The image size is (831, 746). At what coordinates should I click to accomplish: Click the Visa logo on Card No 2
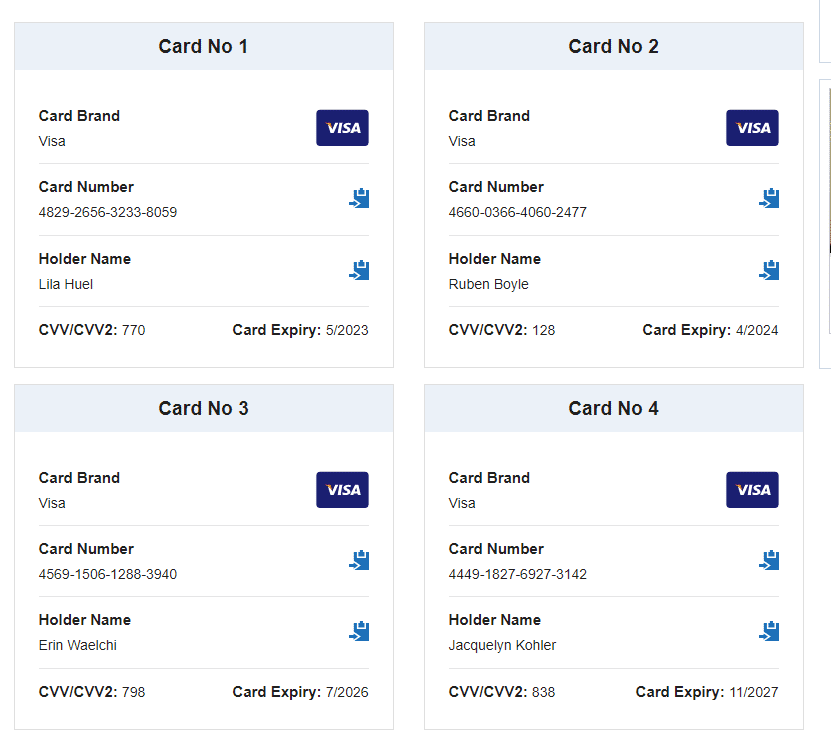coord(752,128)
